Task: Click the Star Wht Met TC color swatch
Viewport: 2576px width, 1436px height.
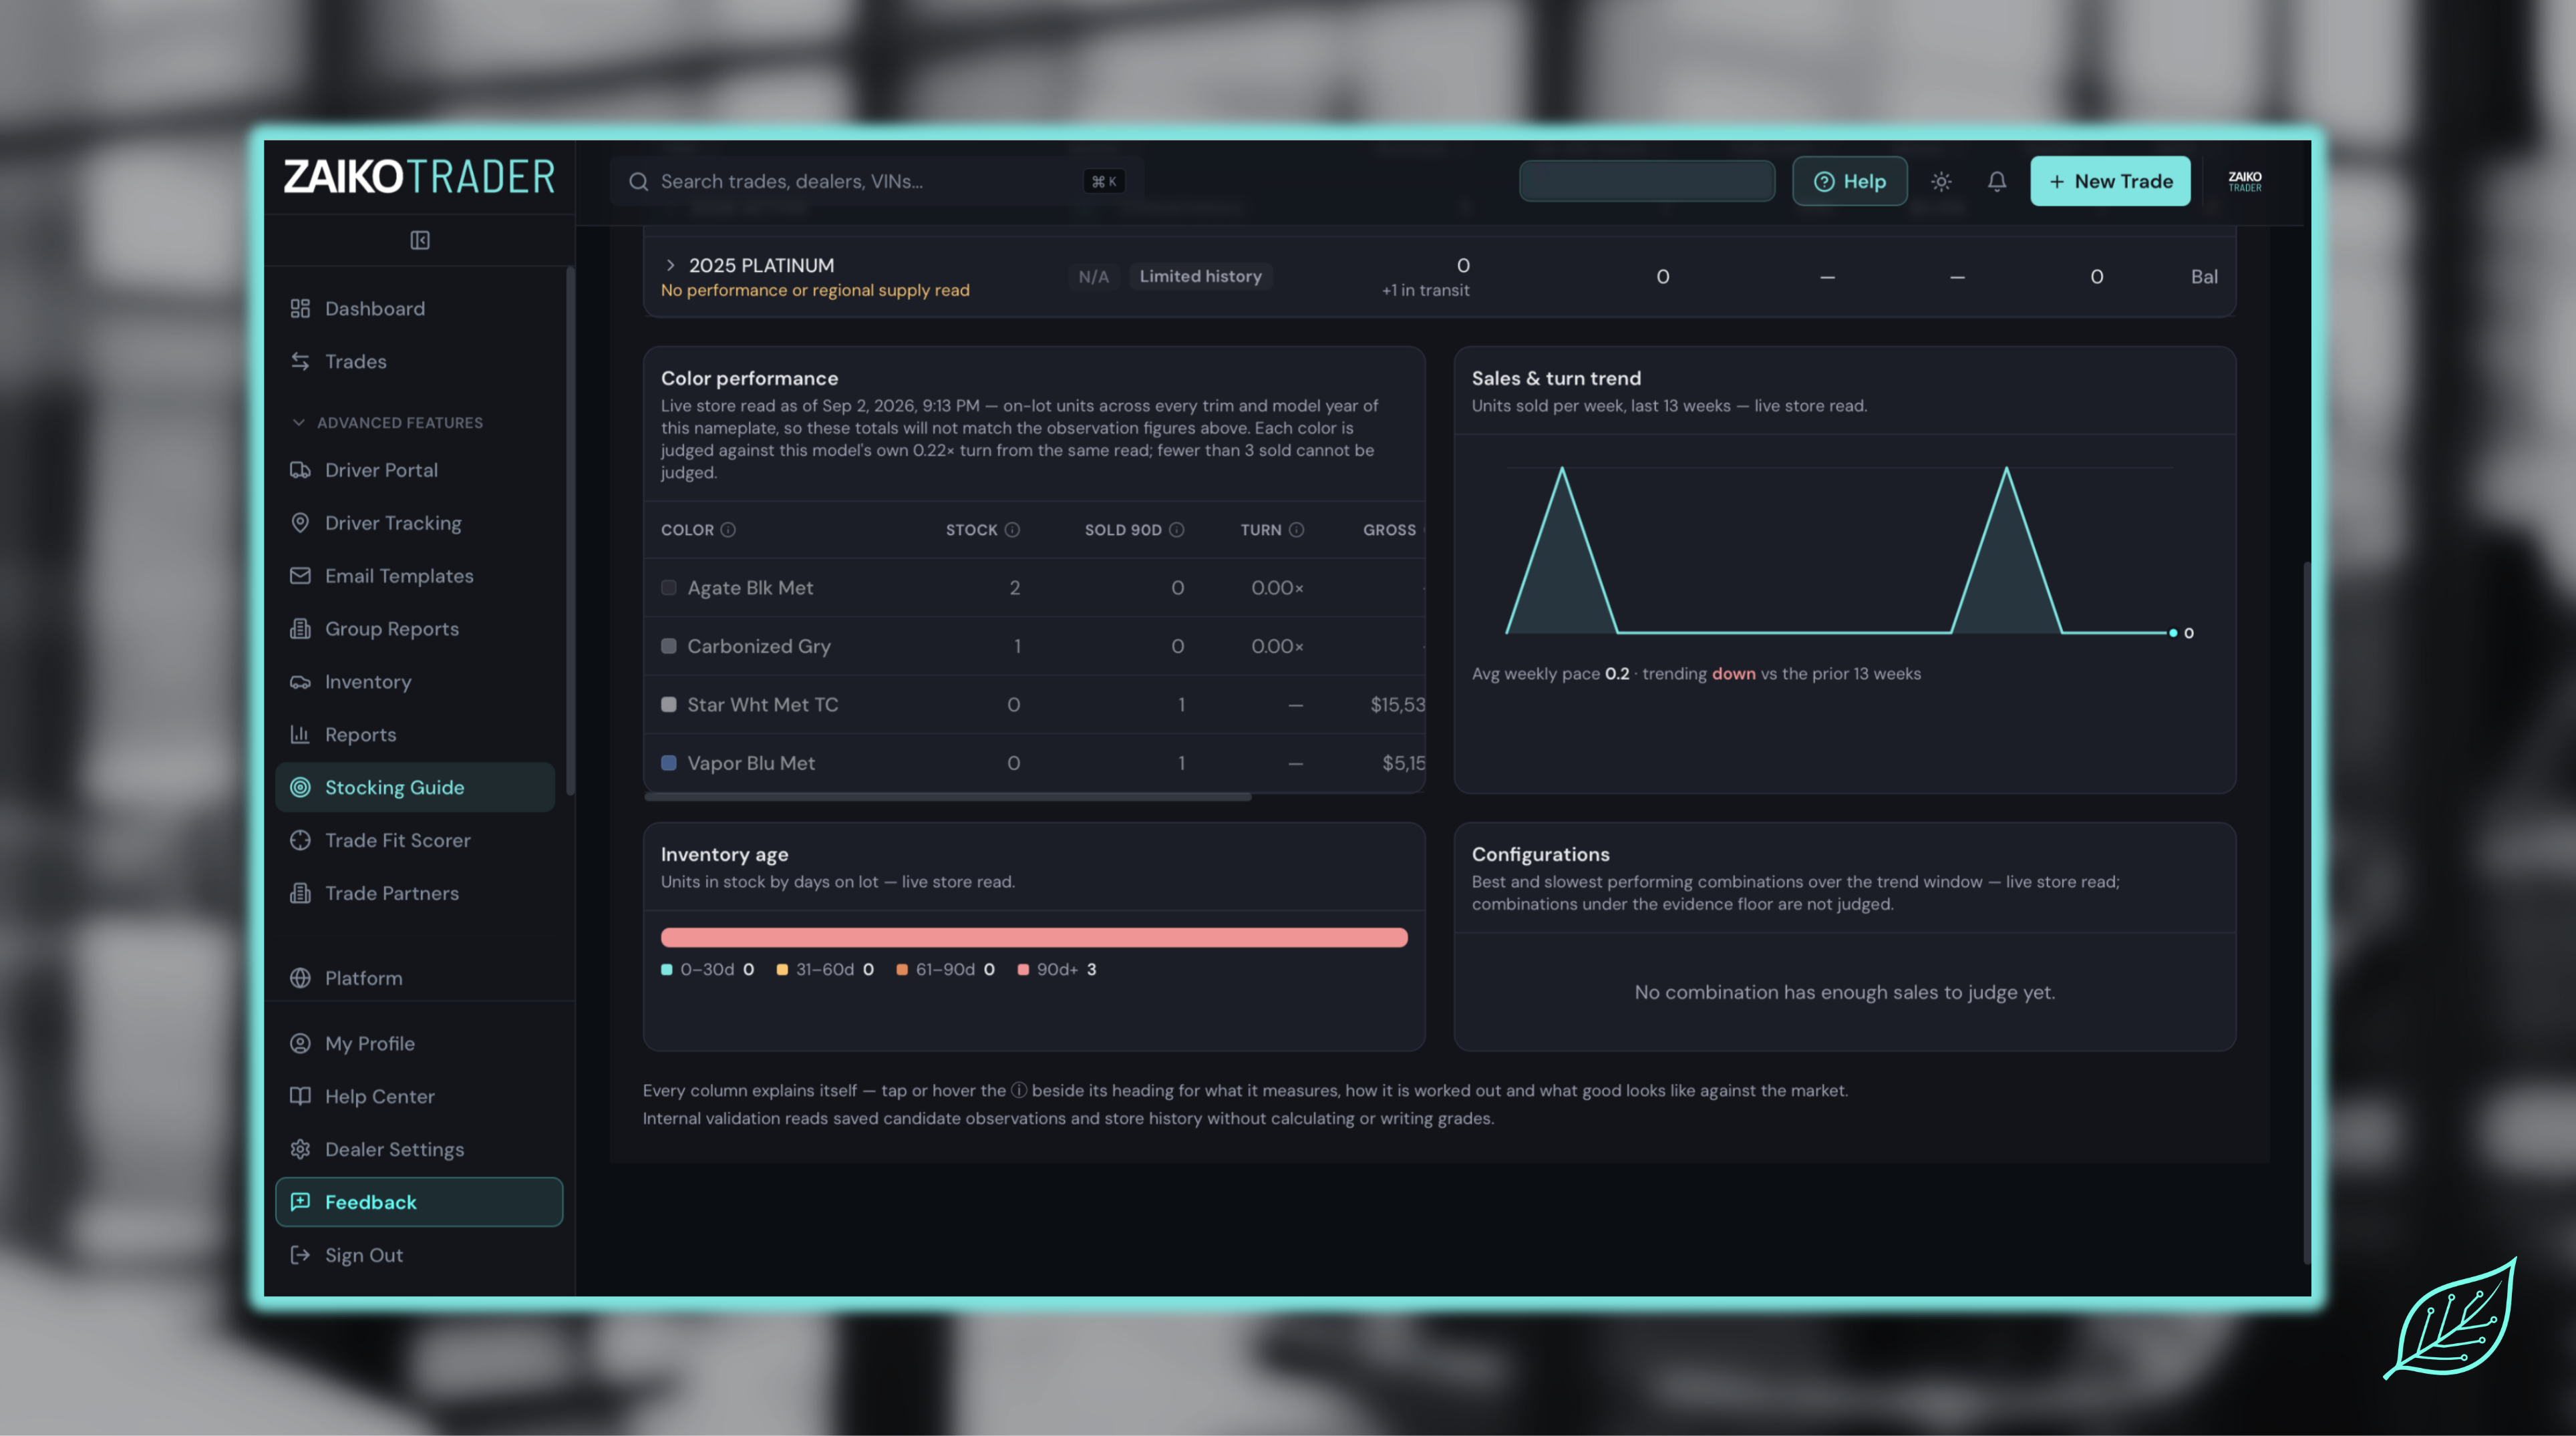Action: coord(669,705)
